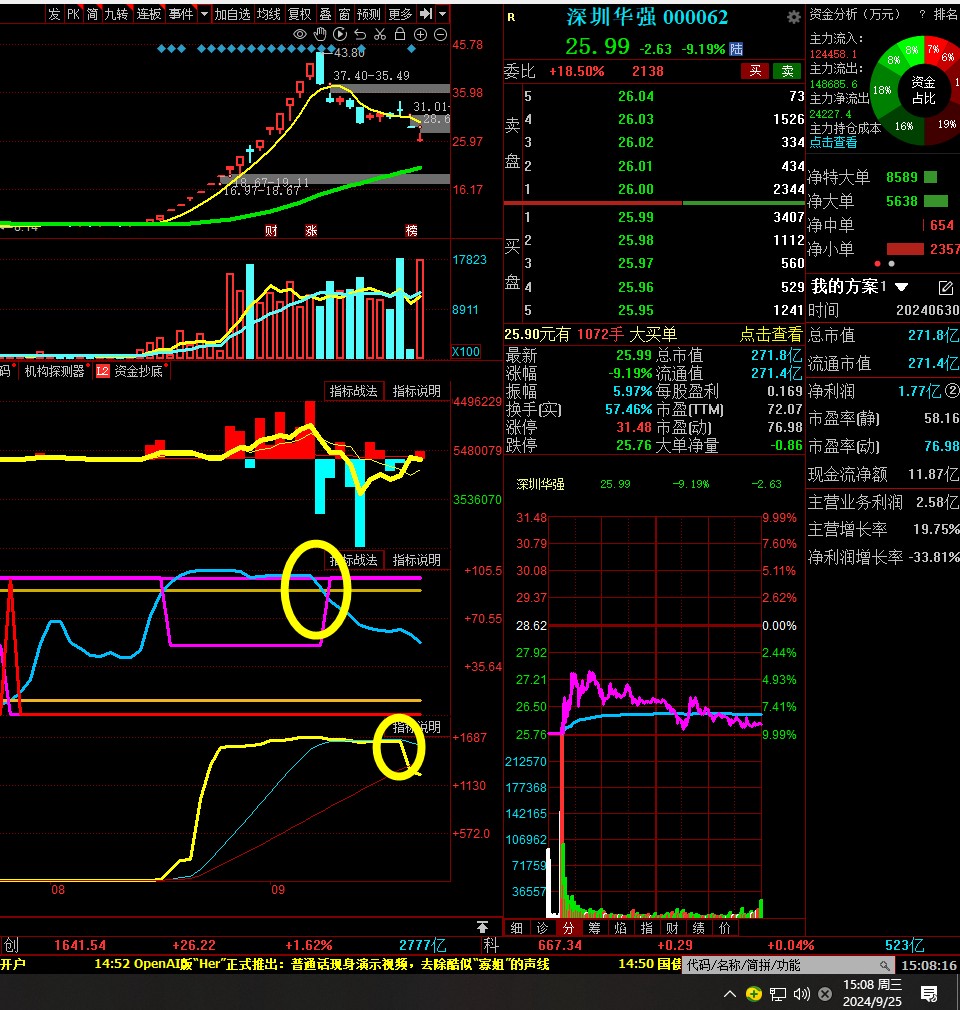The image size is (960, 1010).
Task: Switch to the 财 finance tab
Action: (x=672, y=928)
